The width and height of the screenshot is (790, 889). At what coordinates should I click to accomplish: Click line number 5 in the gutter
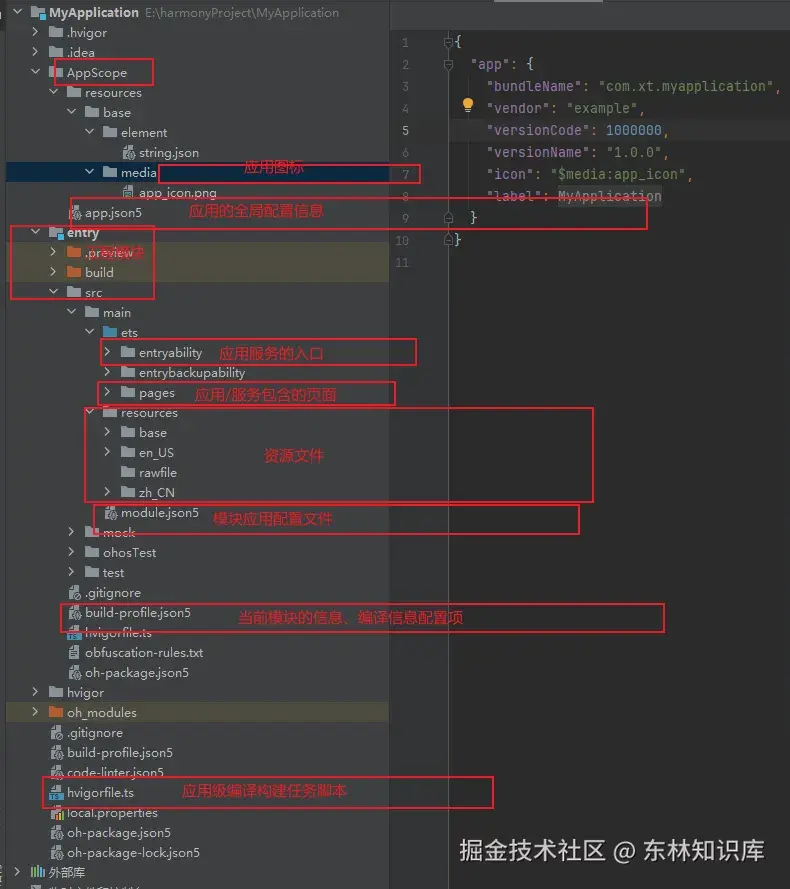click(x=405, y=130)
